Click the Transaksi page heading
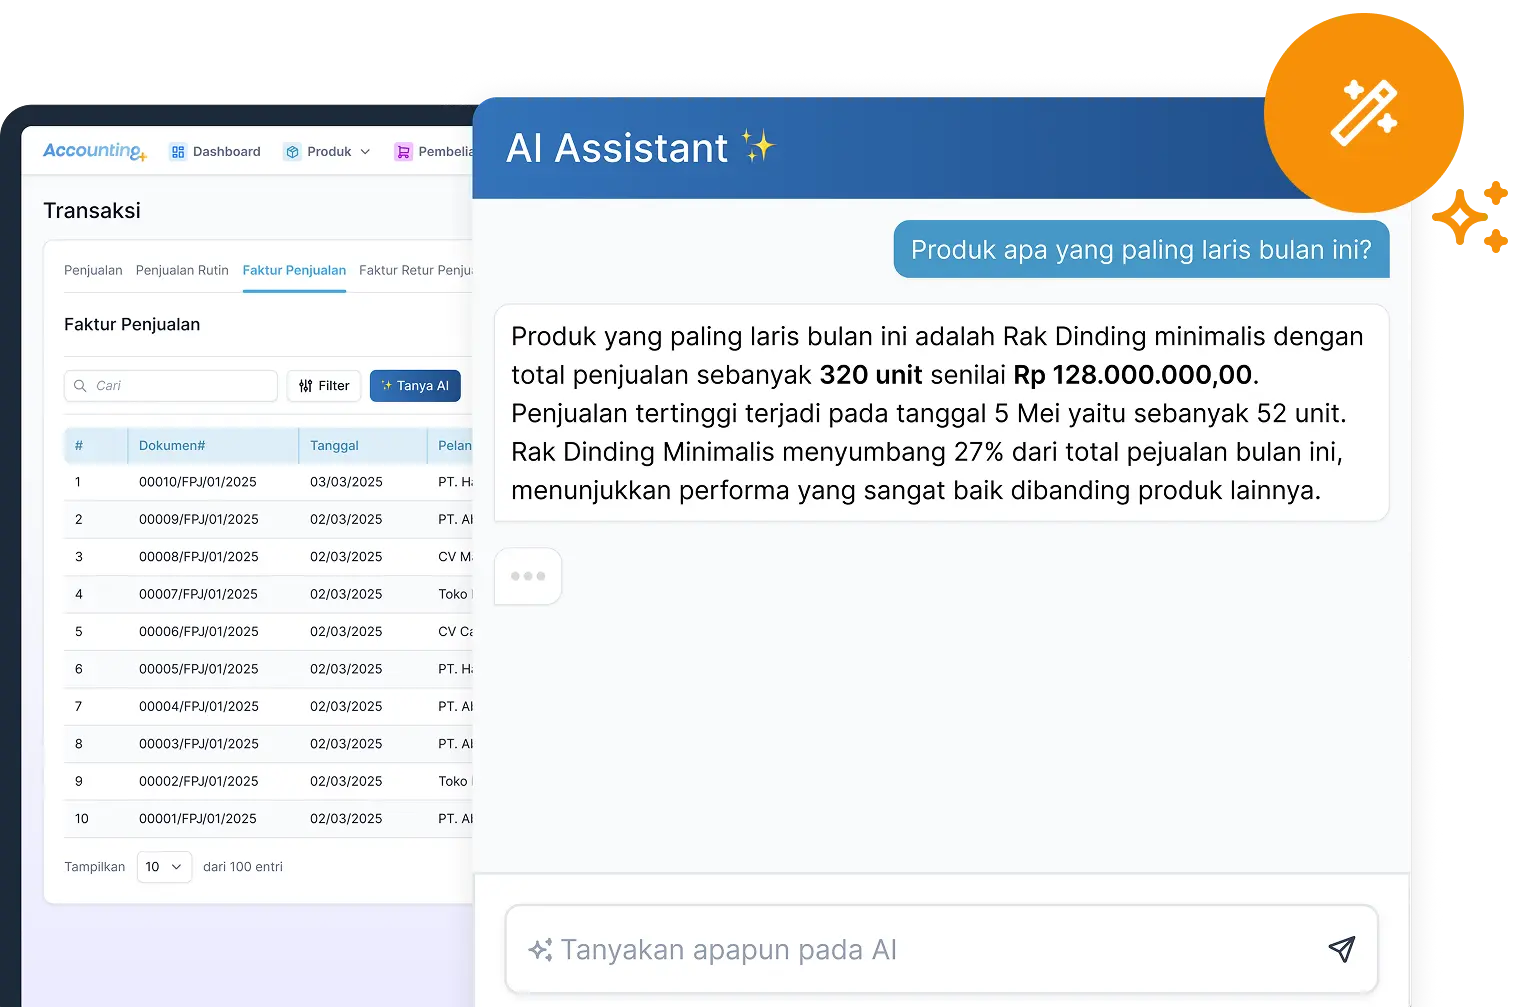The height and width of the screenshot is (1007, 1520). coord(92,211)
